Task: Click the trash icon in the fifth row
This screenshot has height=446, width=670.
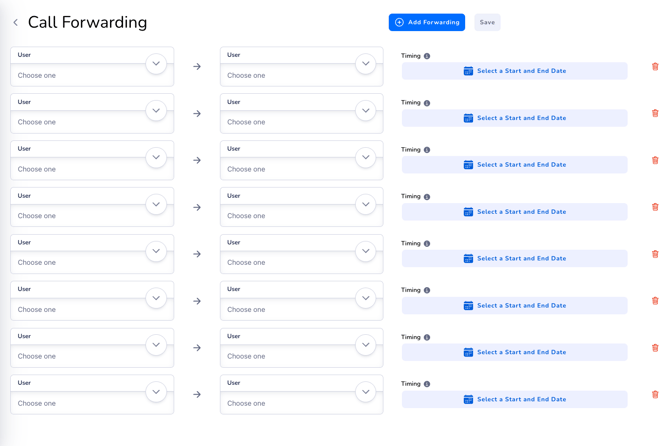Action: tap(655, 254)
